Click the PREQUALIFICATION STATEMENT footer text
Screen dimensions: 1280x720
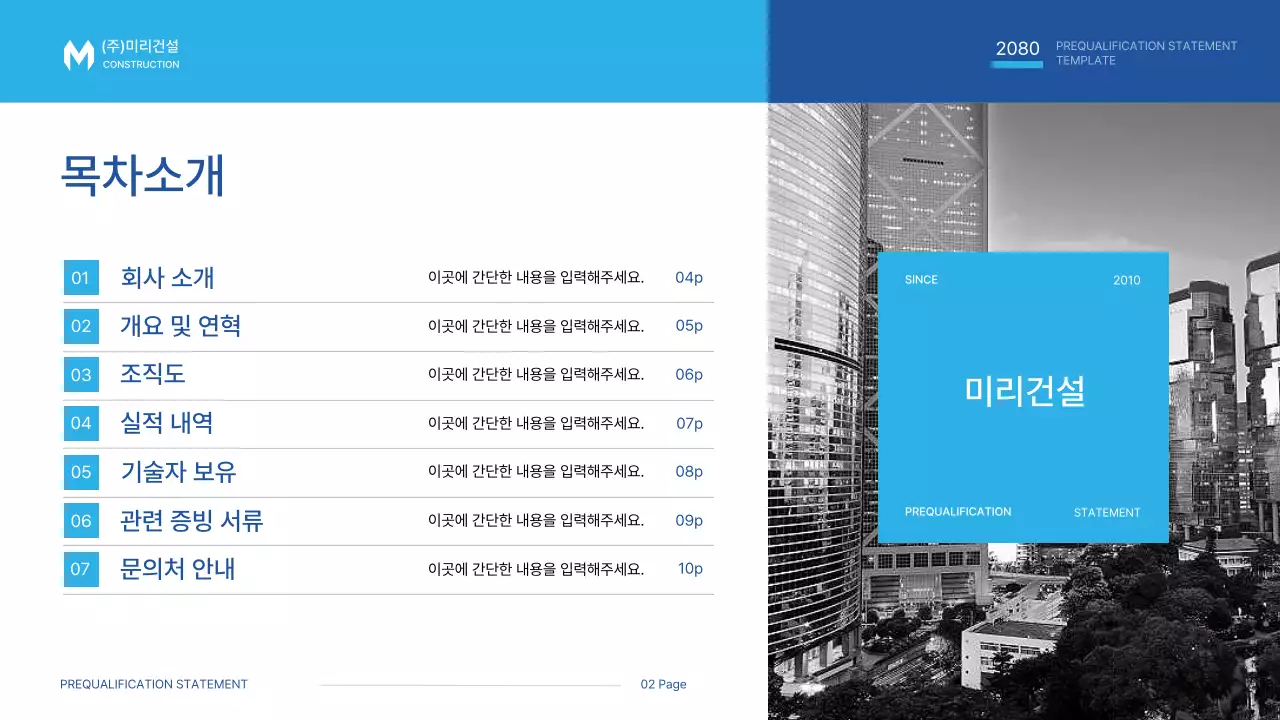pyautogui.click(x=154, y=684)
